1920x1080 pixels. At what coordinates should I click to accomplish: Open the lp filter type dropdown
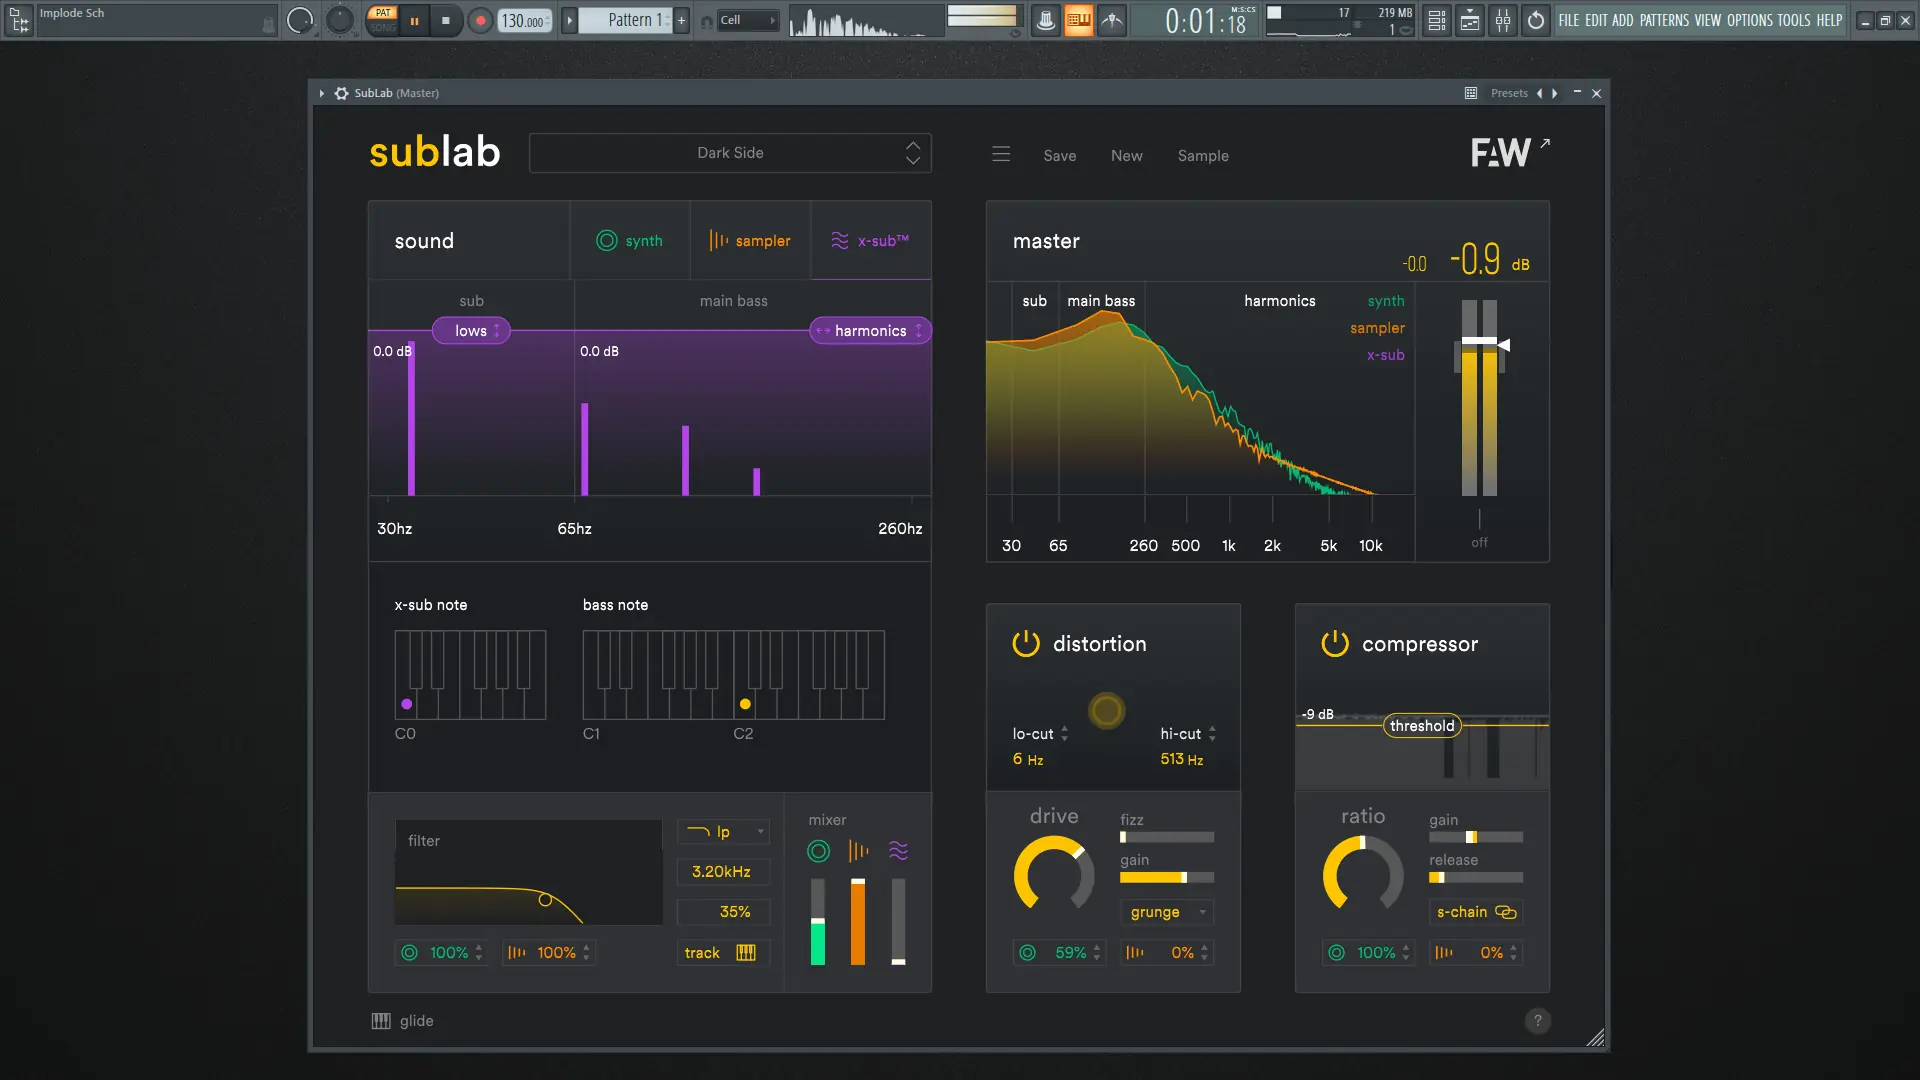click(x=724, y=832)
